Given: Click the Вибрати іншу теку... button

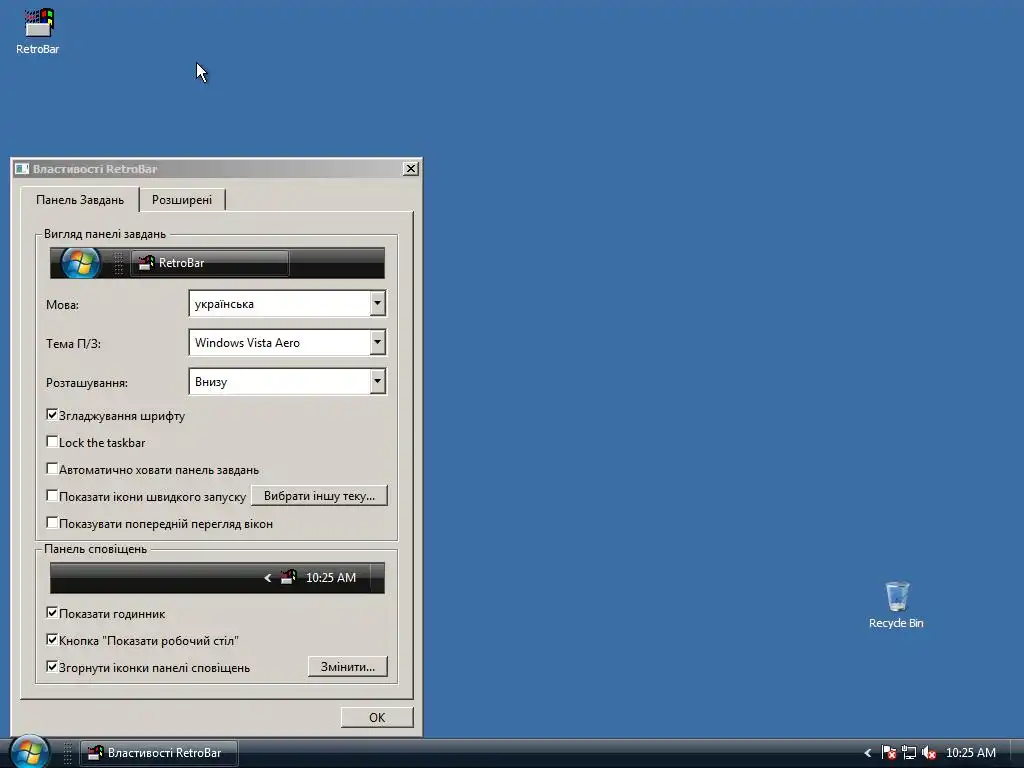Looking at the screenshot, I should 319,496.
